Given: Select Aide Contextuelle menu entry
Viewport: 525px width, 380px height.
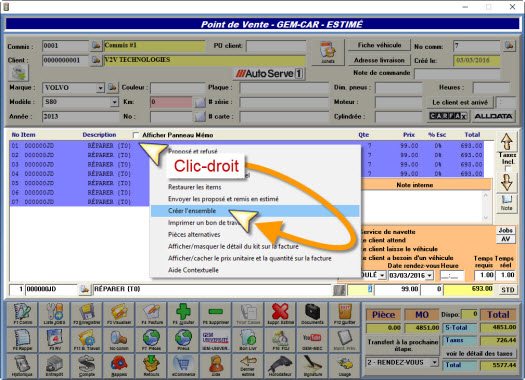Looking at the screenshot, I should pos(255,270).
